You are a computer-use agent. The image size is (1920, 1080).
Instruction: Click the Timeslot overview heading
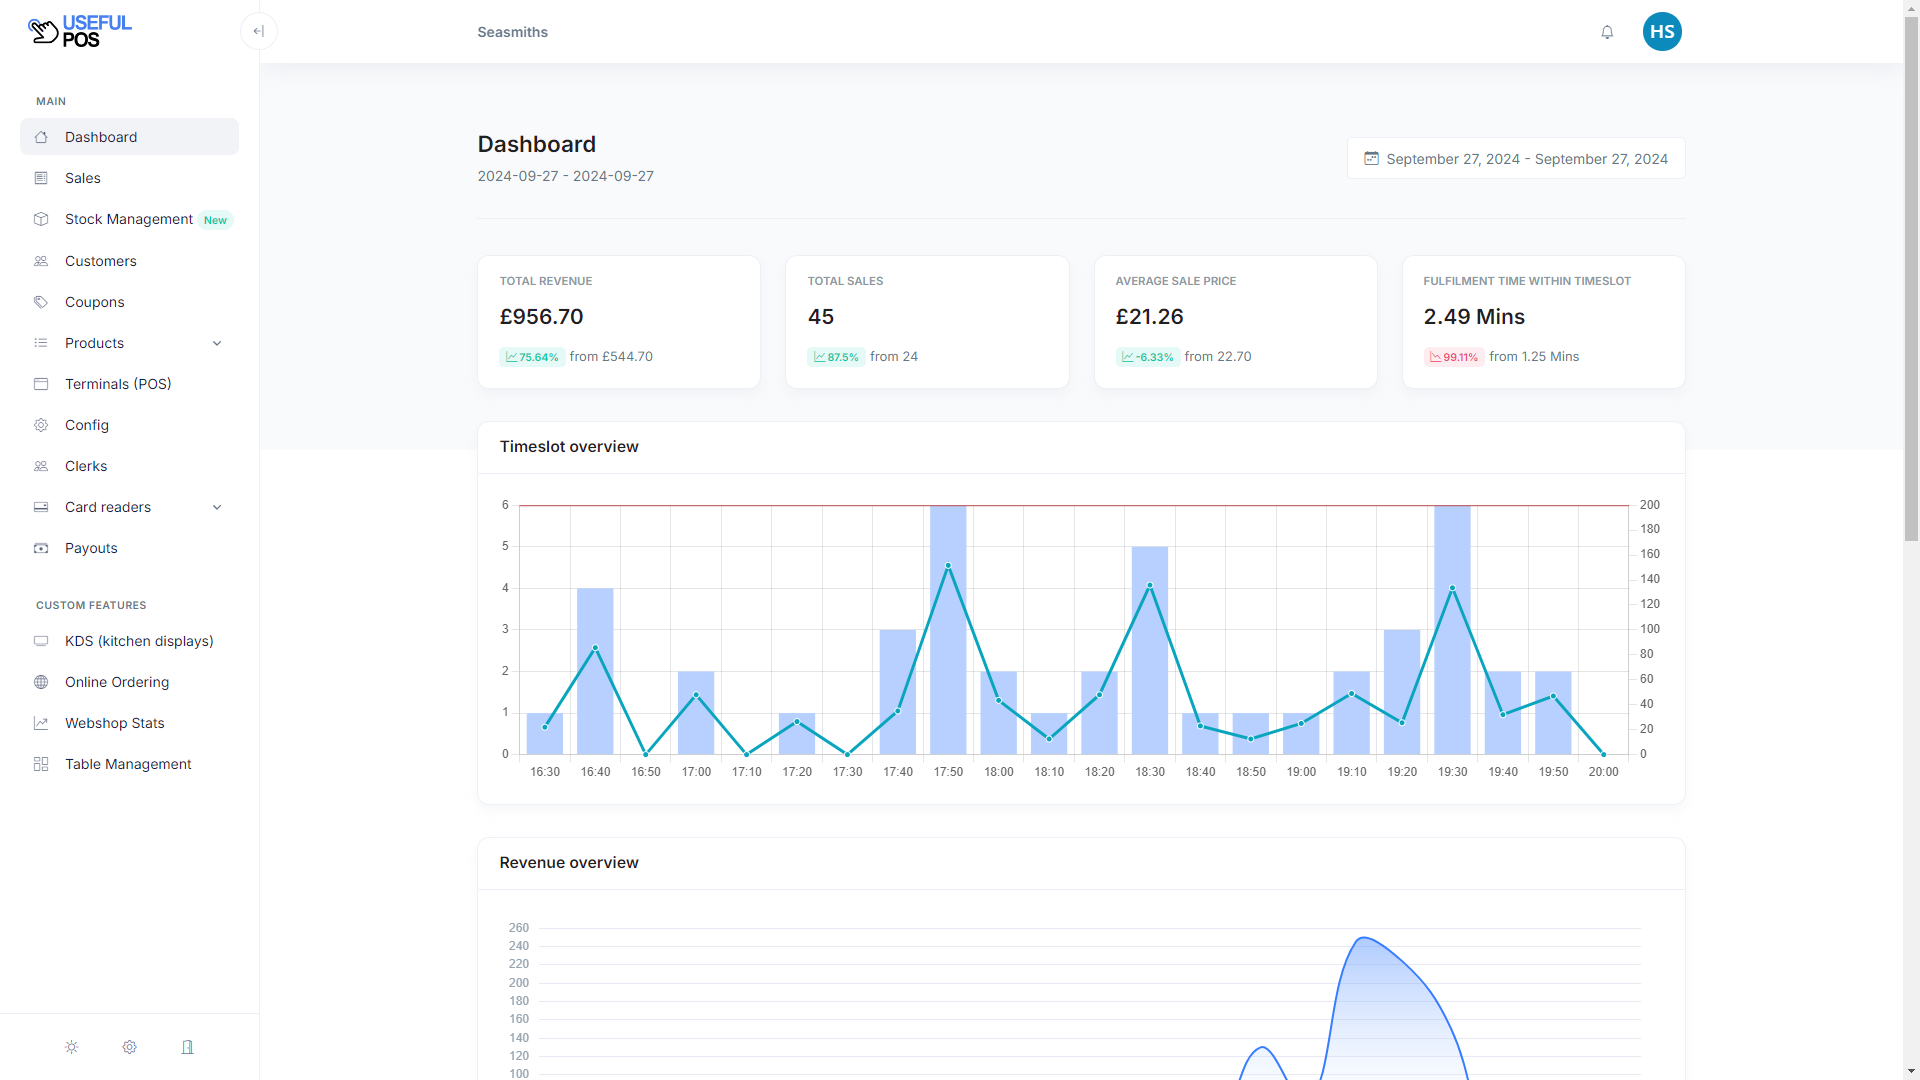coord(569,447)
